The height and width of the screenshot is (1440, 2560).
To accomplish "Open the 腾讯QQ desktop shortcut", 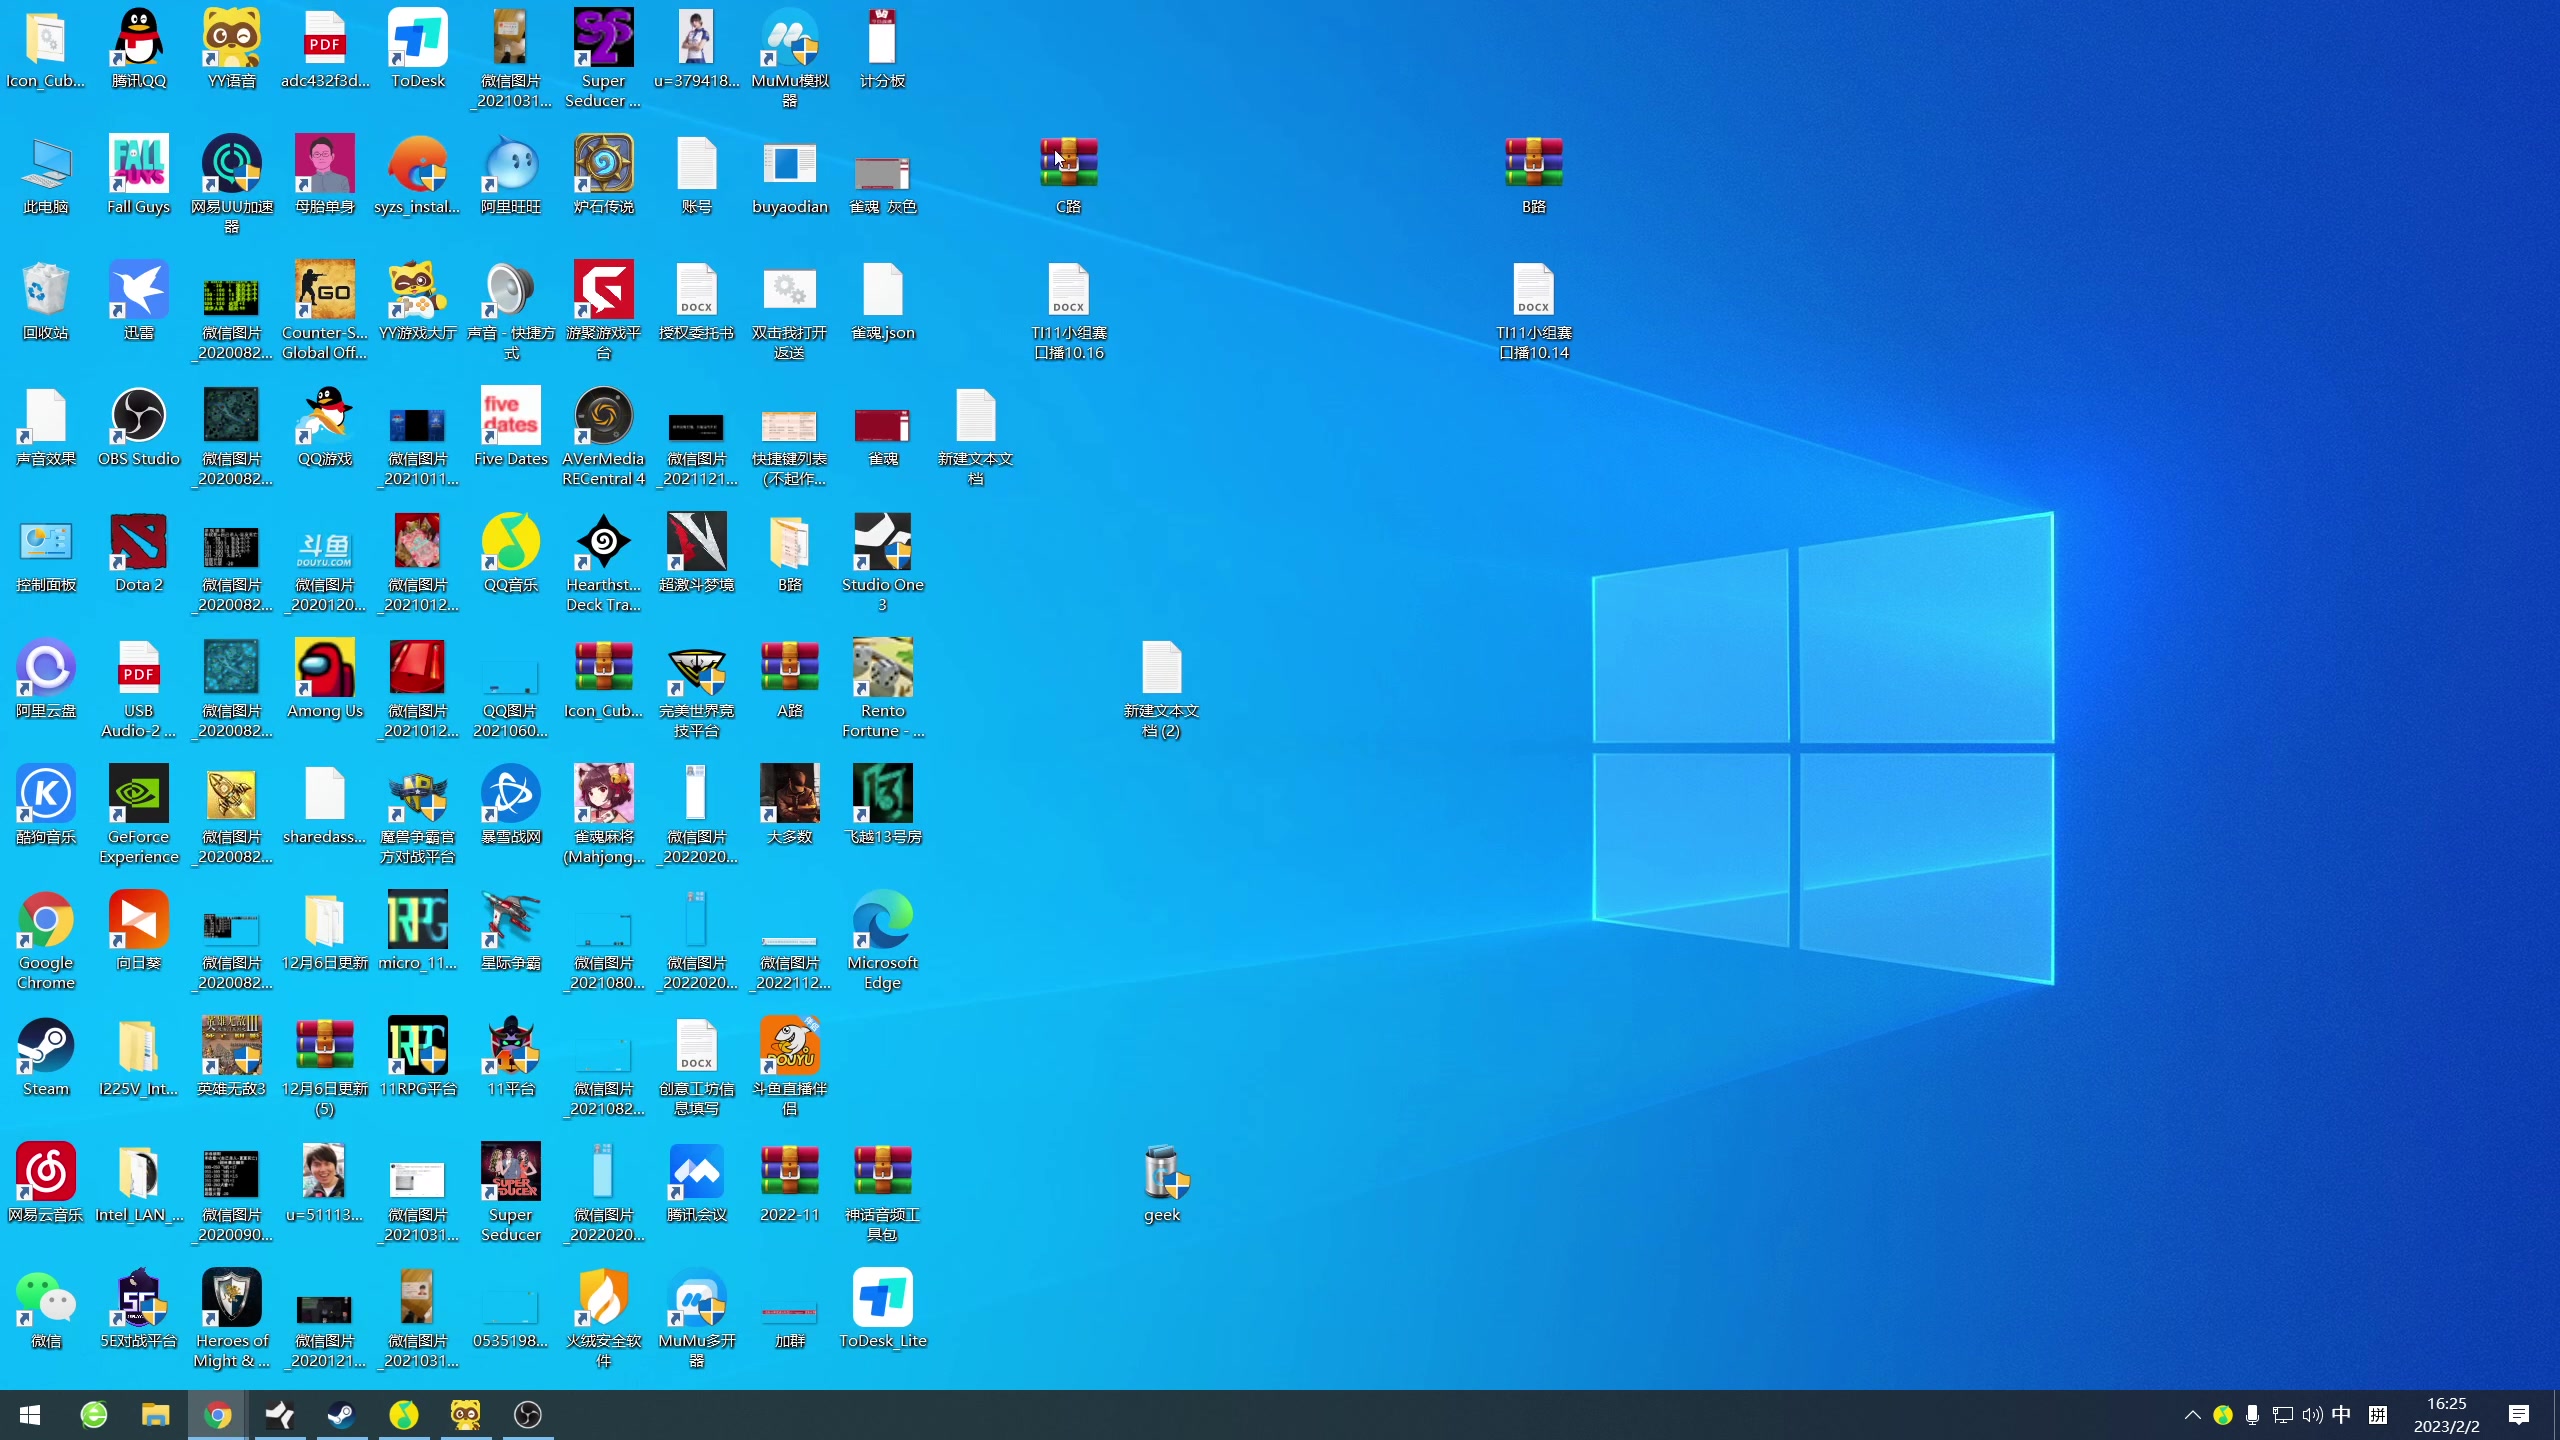I will (139, 50).
